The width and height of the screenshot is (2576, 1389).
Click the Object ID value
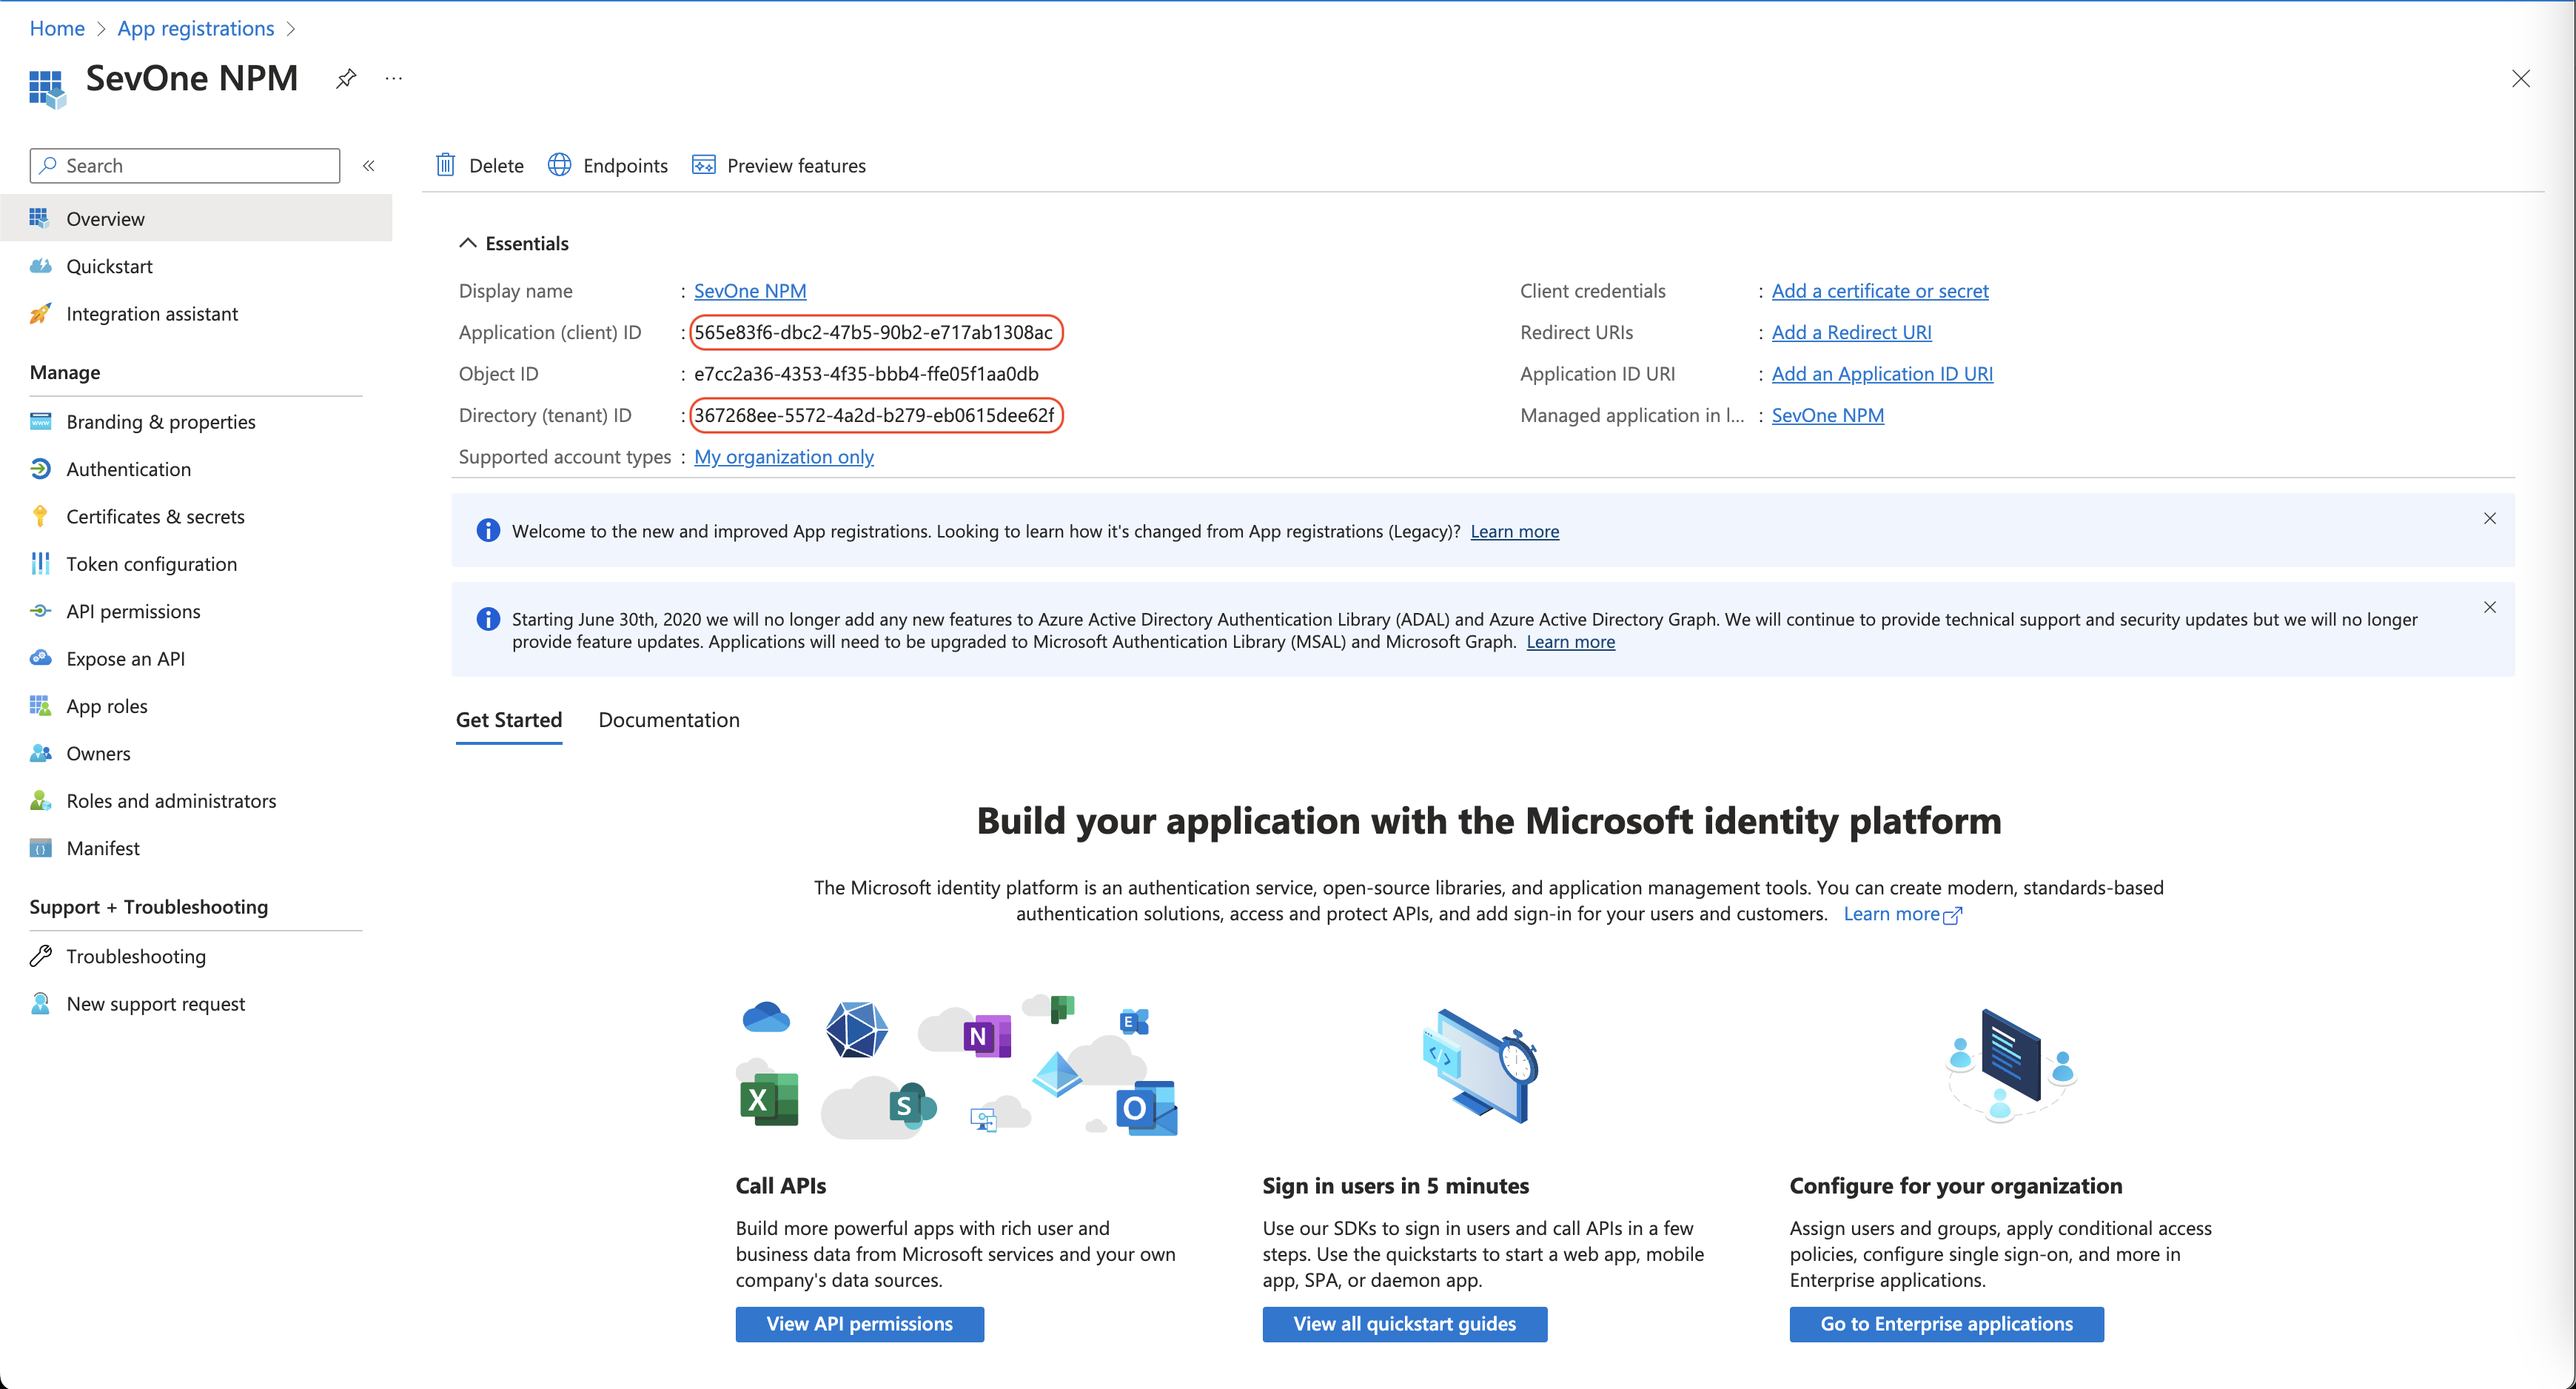click(866, 373)
